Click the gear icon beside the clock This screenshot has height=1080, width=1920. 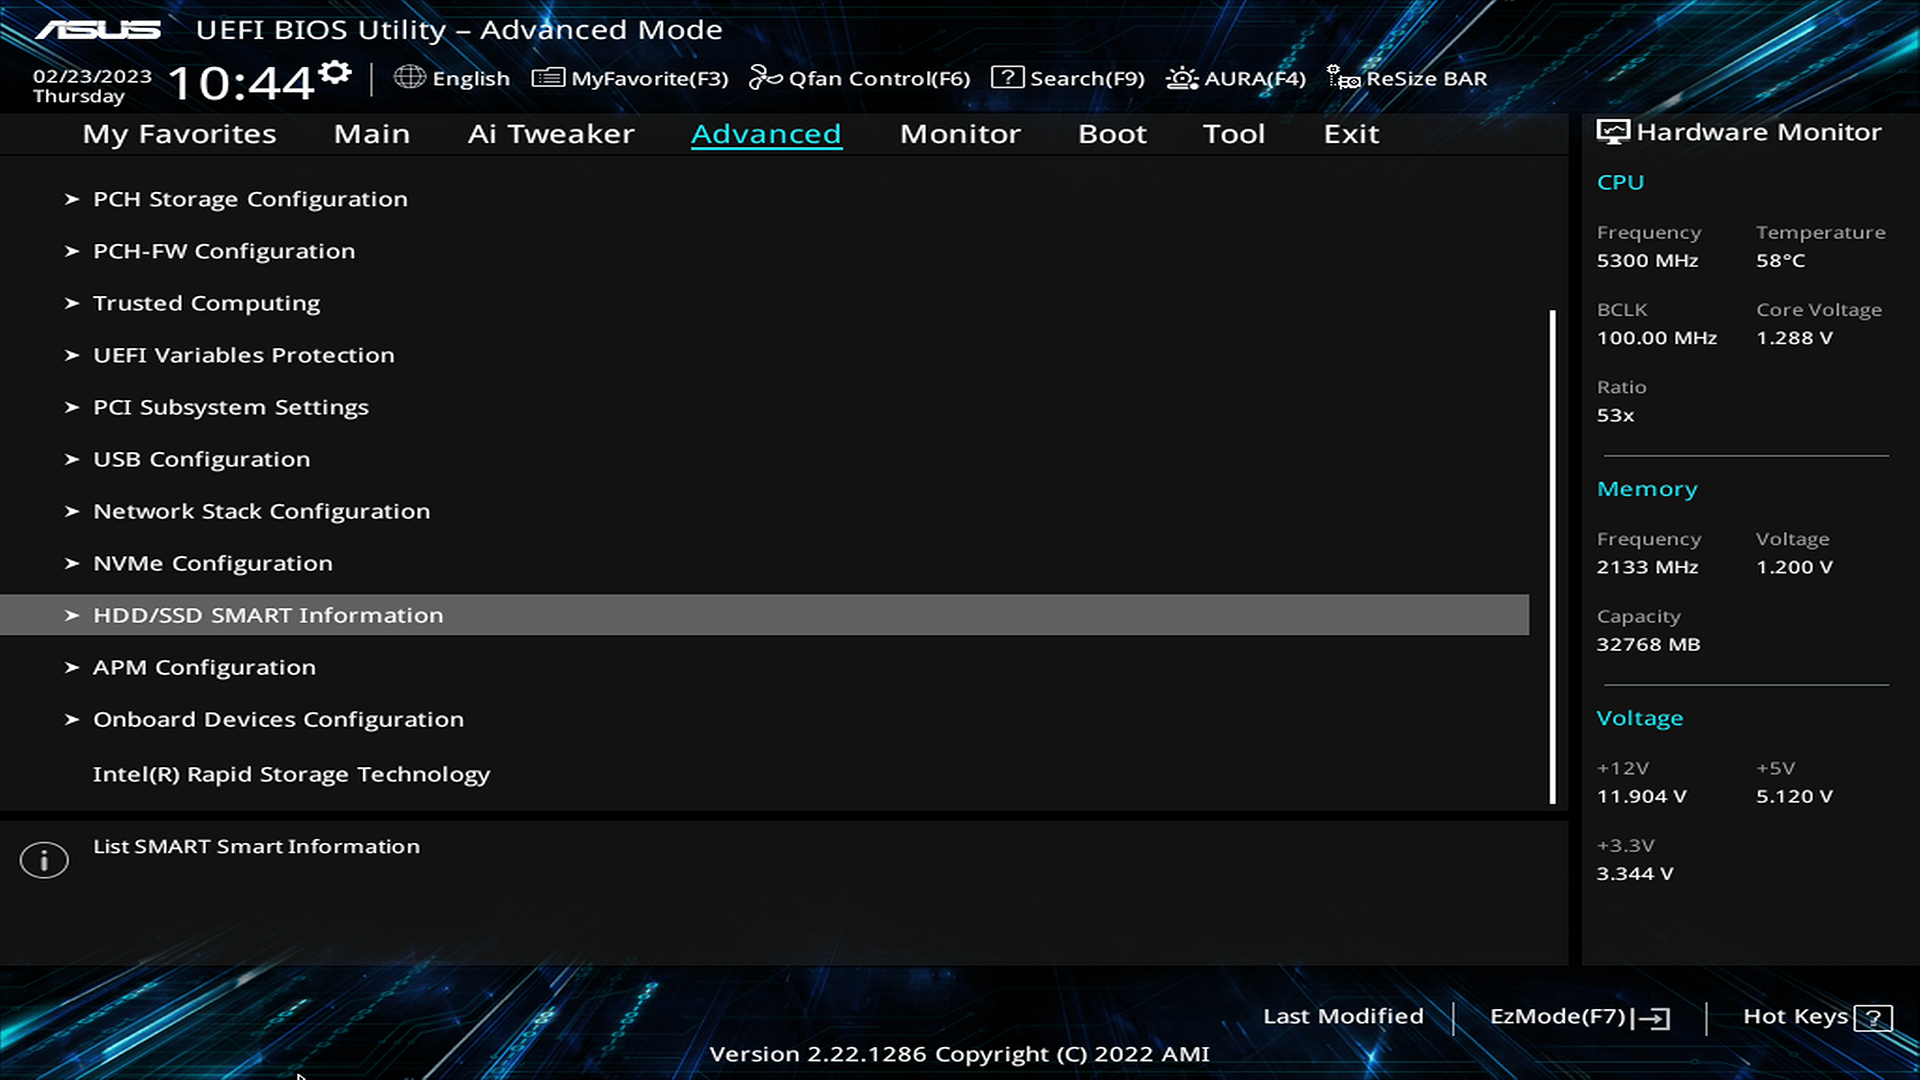pos(335,72)
